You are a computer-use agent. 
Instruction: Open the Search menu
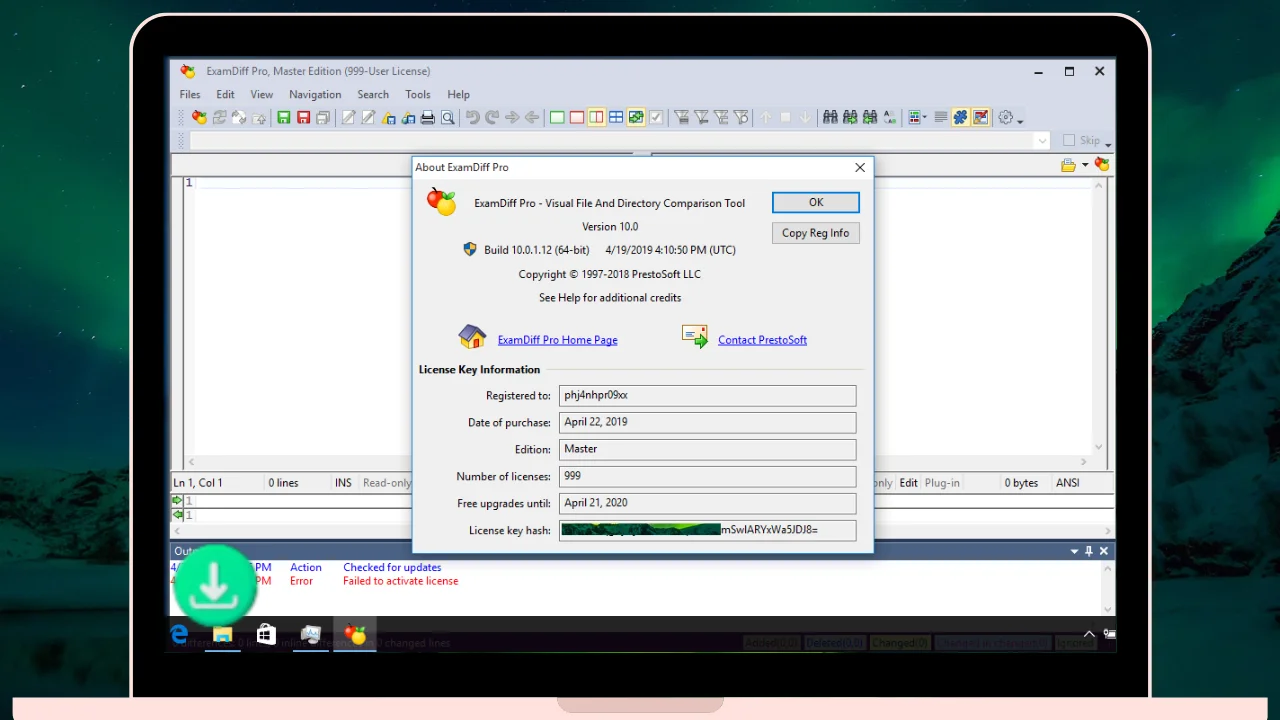coord(373,94)
